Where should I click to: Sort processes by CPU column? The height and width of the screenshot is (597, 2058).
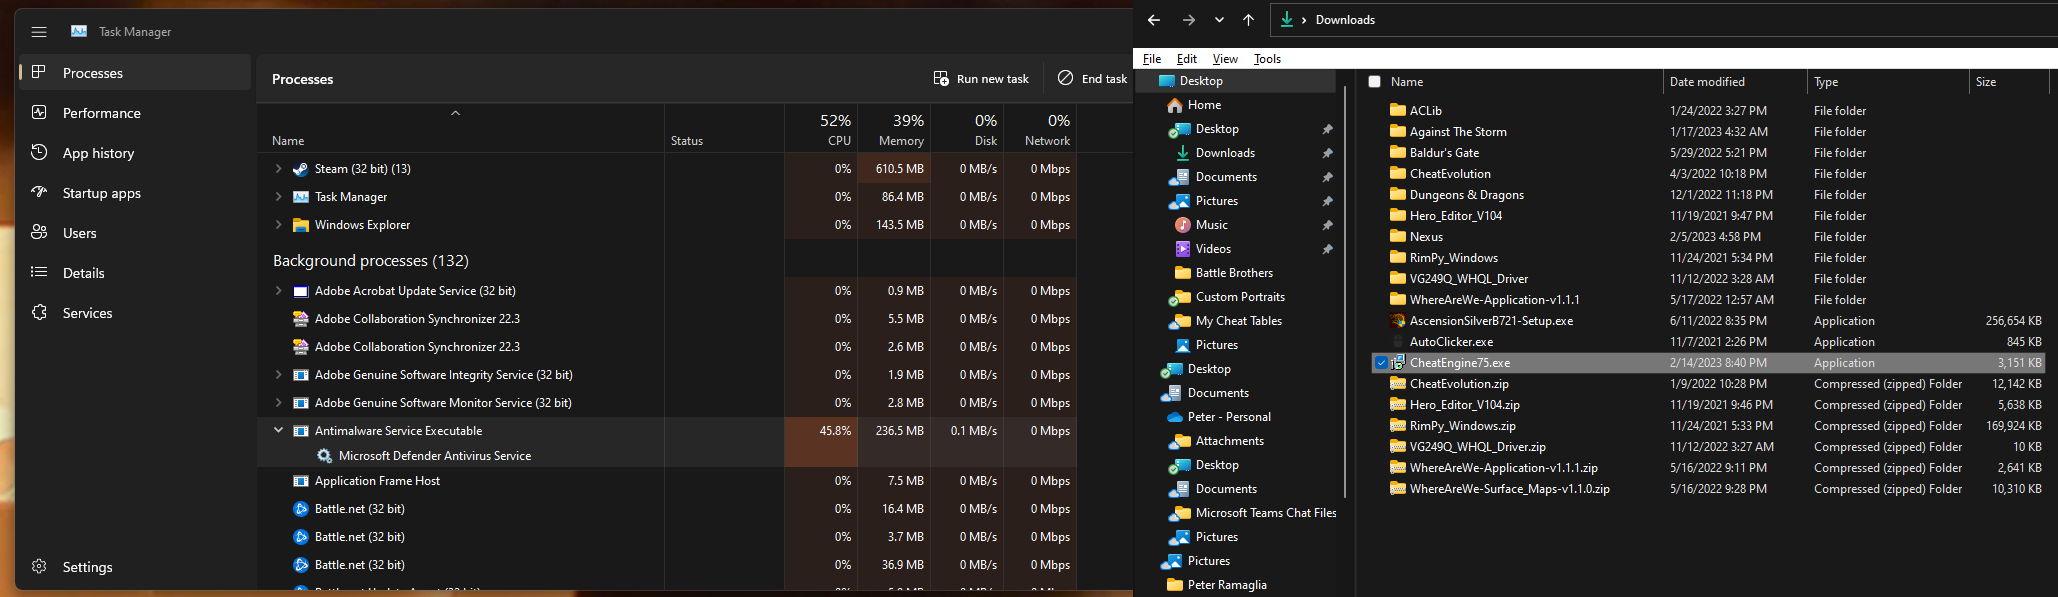tap(822, 129)
